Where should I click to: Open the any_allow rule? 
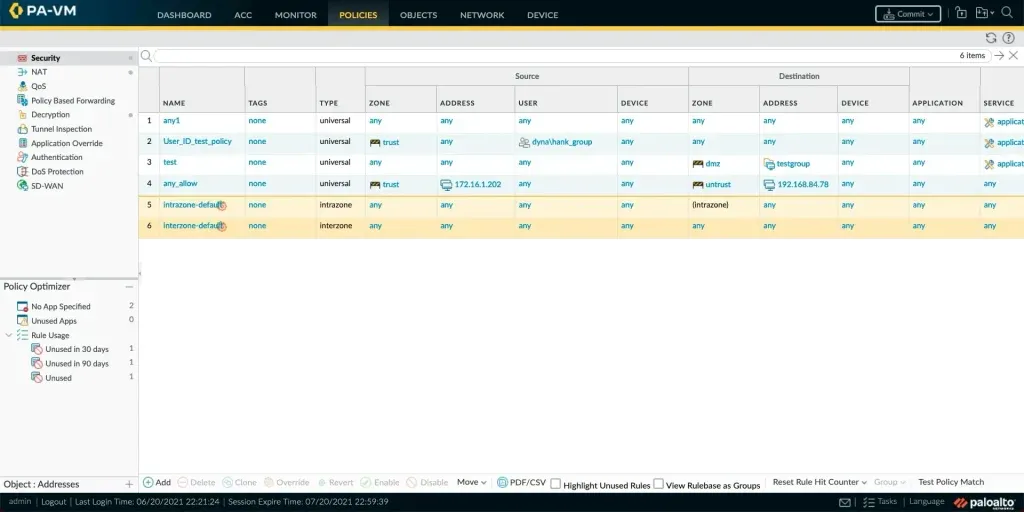point(180,184)
